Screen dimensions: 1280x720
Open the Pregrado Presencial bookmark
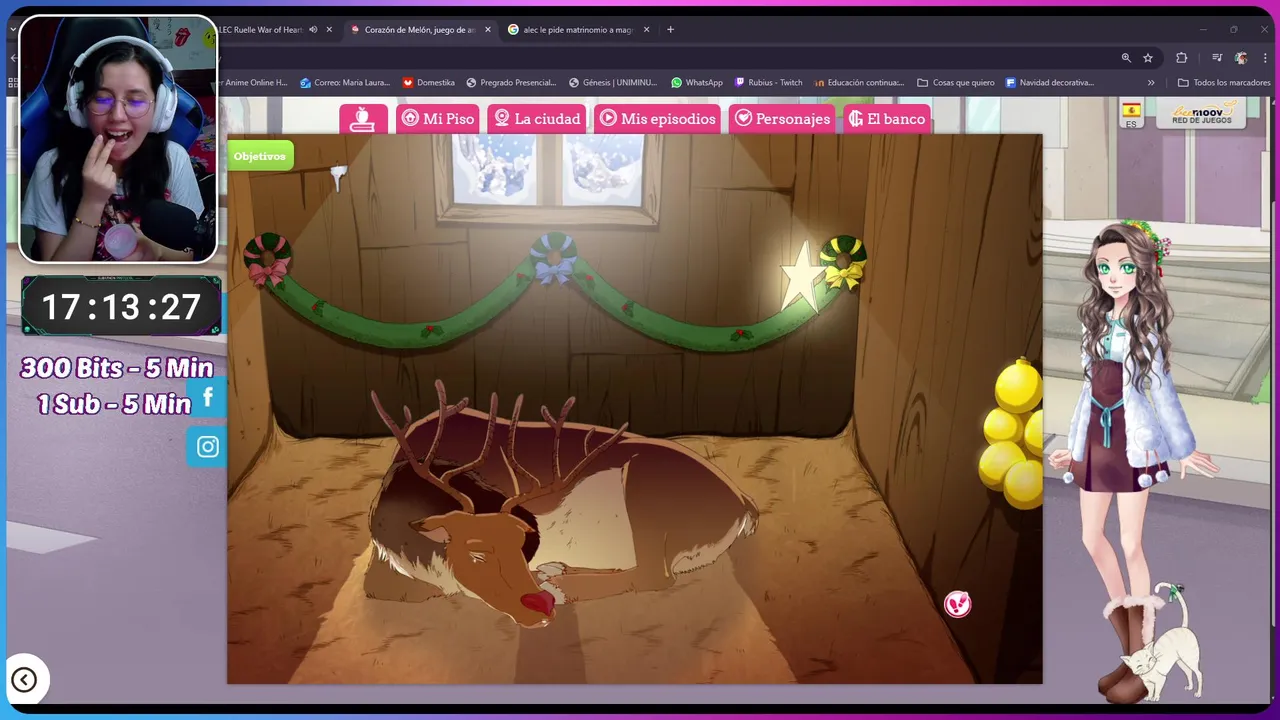pyautogui.click(x=511, y=83)
